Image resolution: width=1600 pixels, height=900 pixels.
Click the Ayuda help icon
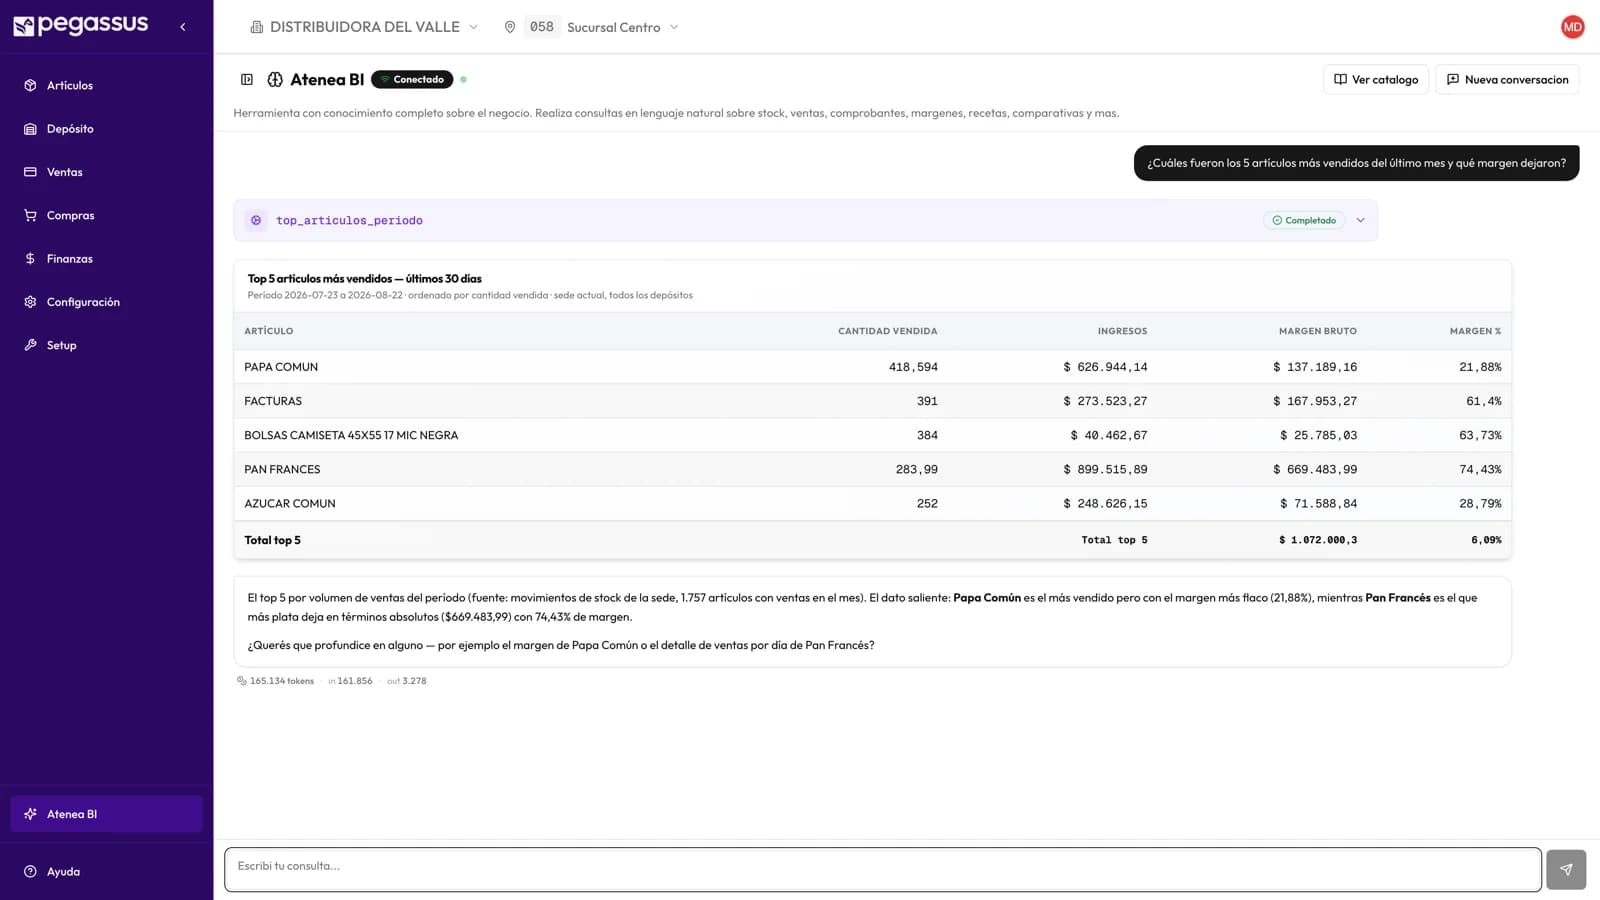click(30, 871)
